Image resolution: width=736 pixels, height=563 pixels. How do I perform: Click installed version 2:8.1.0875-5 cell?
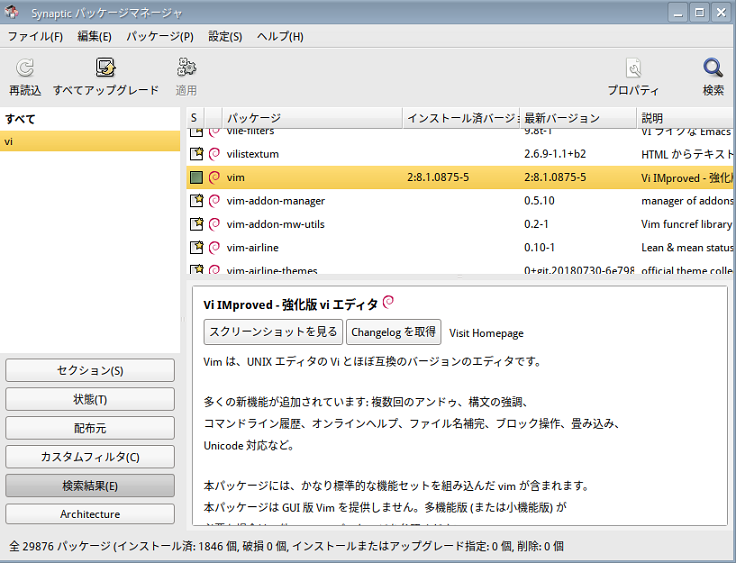[x=437, y=177]
